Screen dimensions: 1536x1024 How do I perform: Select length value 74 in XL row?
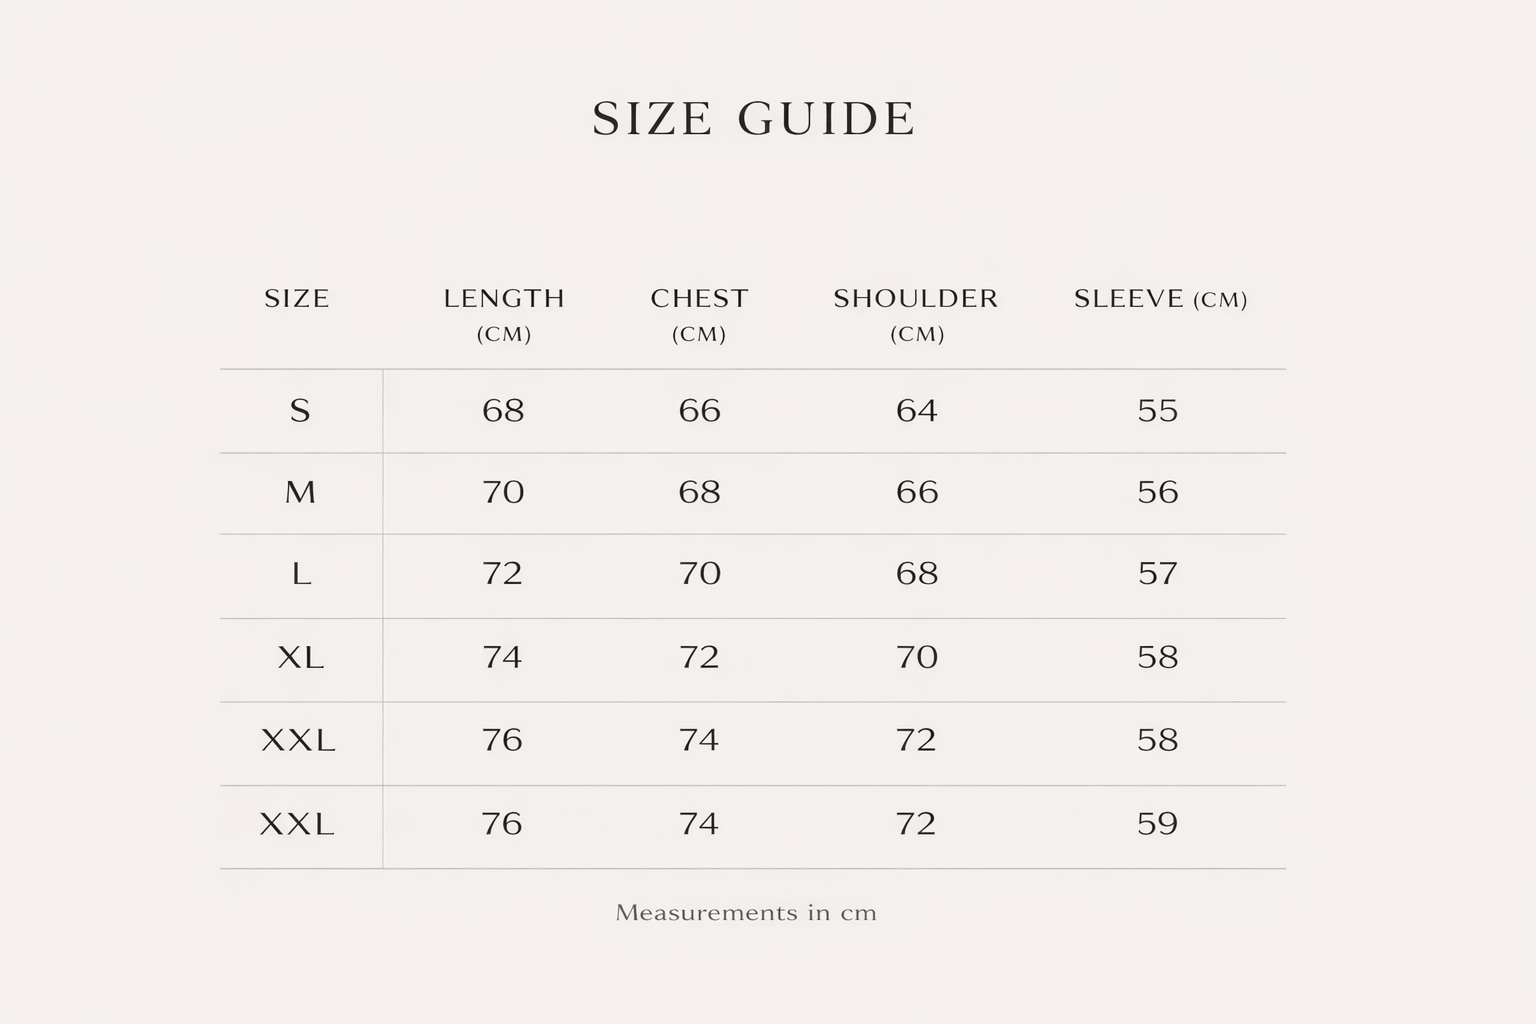(502, 657)
